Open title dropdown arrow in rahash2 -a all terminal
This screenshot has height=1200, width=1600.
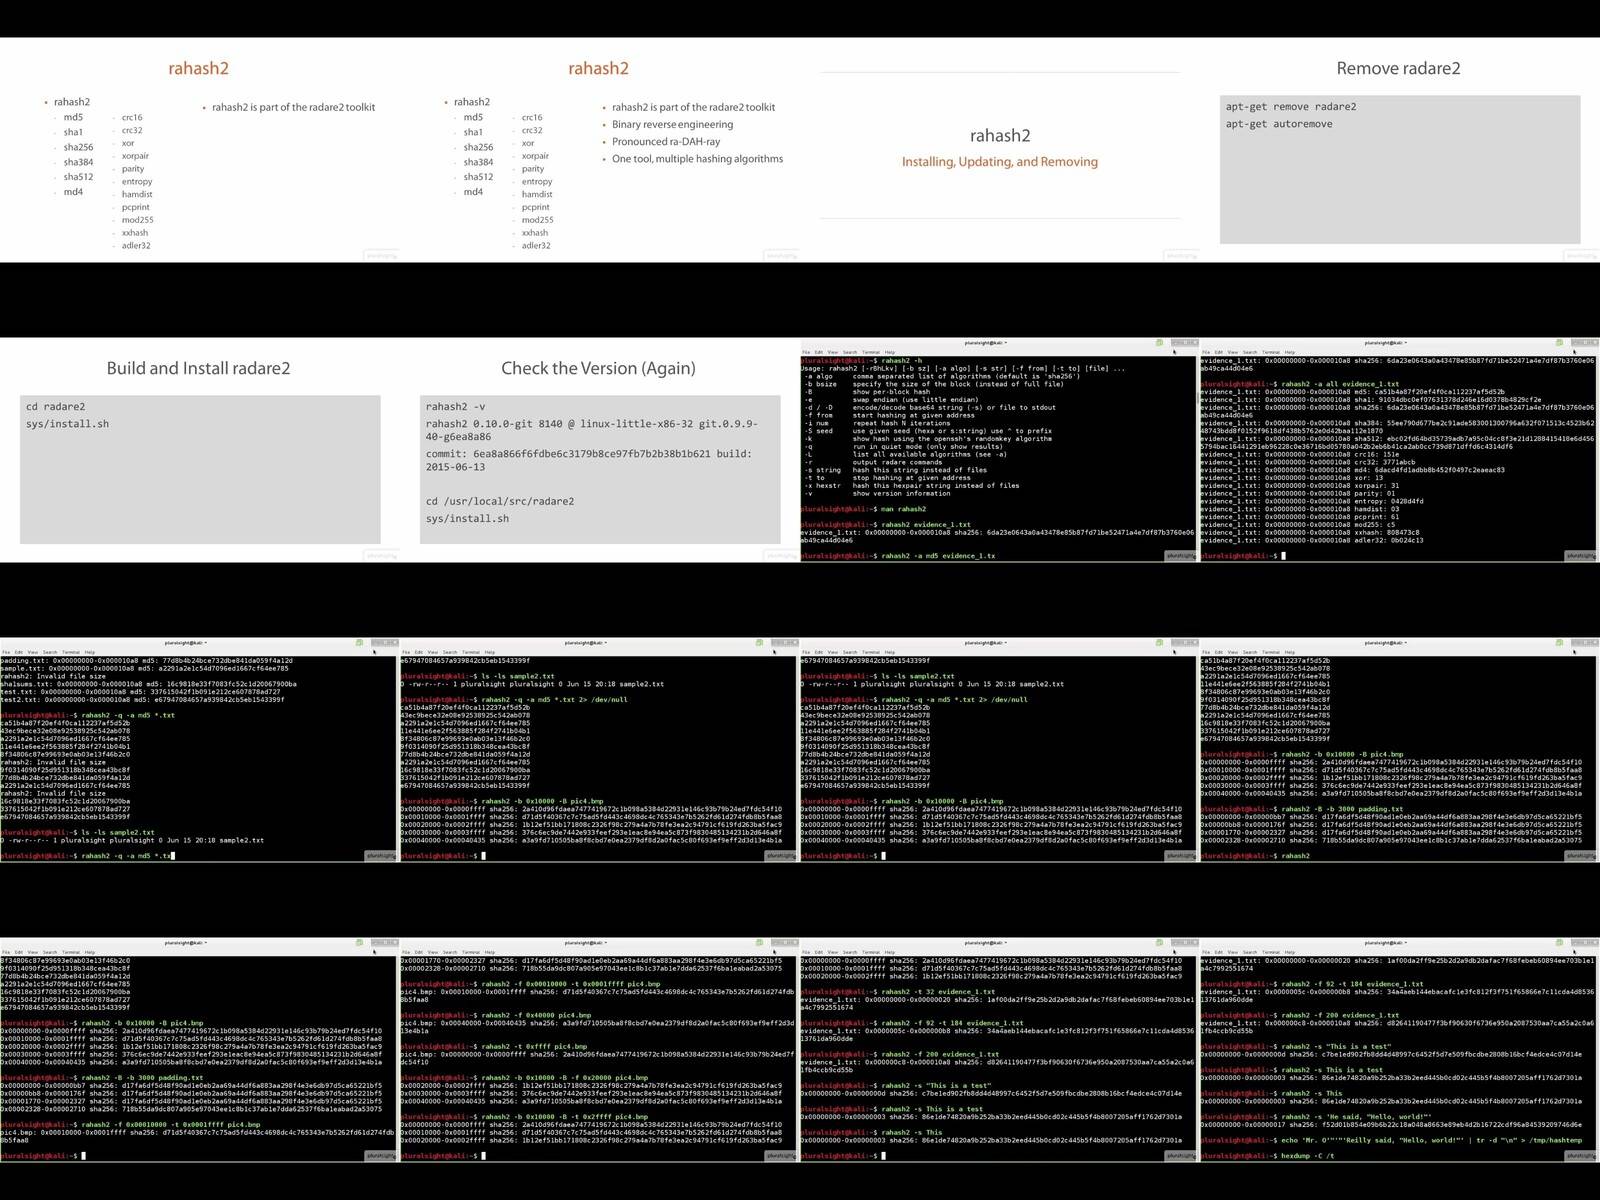(1405, 343)
